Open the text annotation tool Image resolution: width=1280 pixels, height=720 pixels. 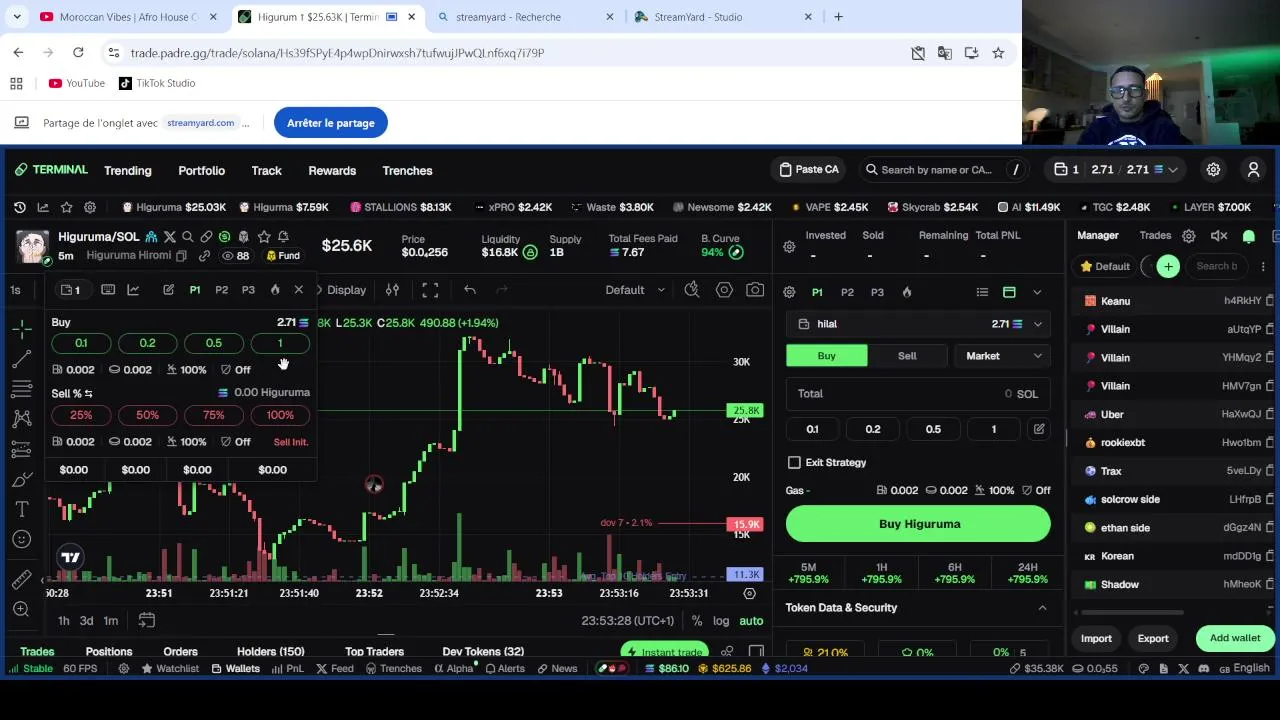(21, 509)
